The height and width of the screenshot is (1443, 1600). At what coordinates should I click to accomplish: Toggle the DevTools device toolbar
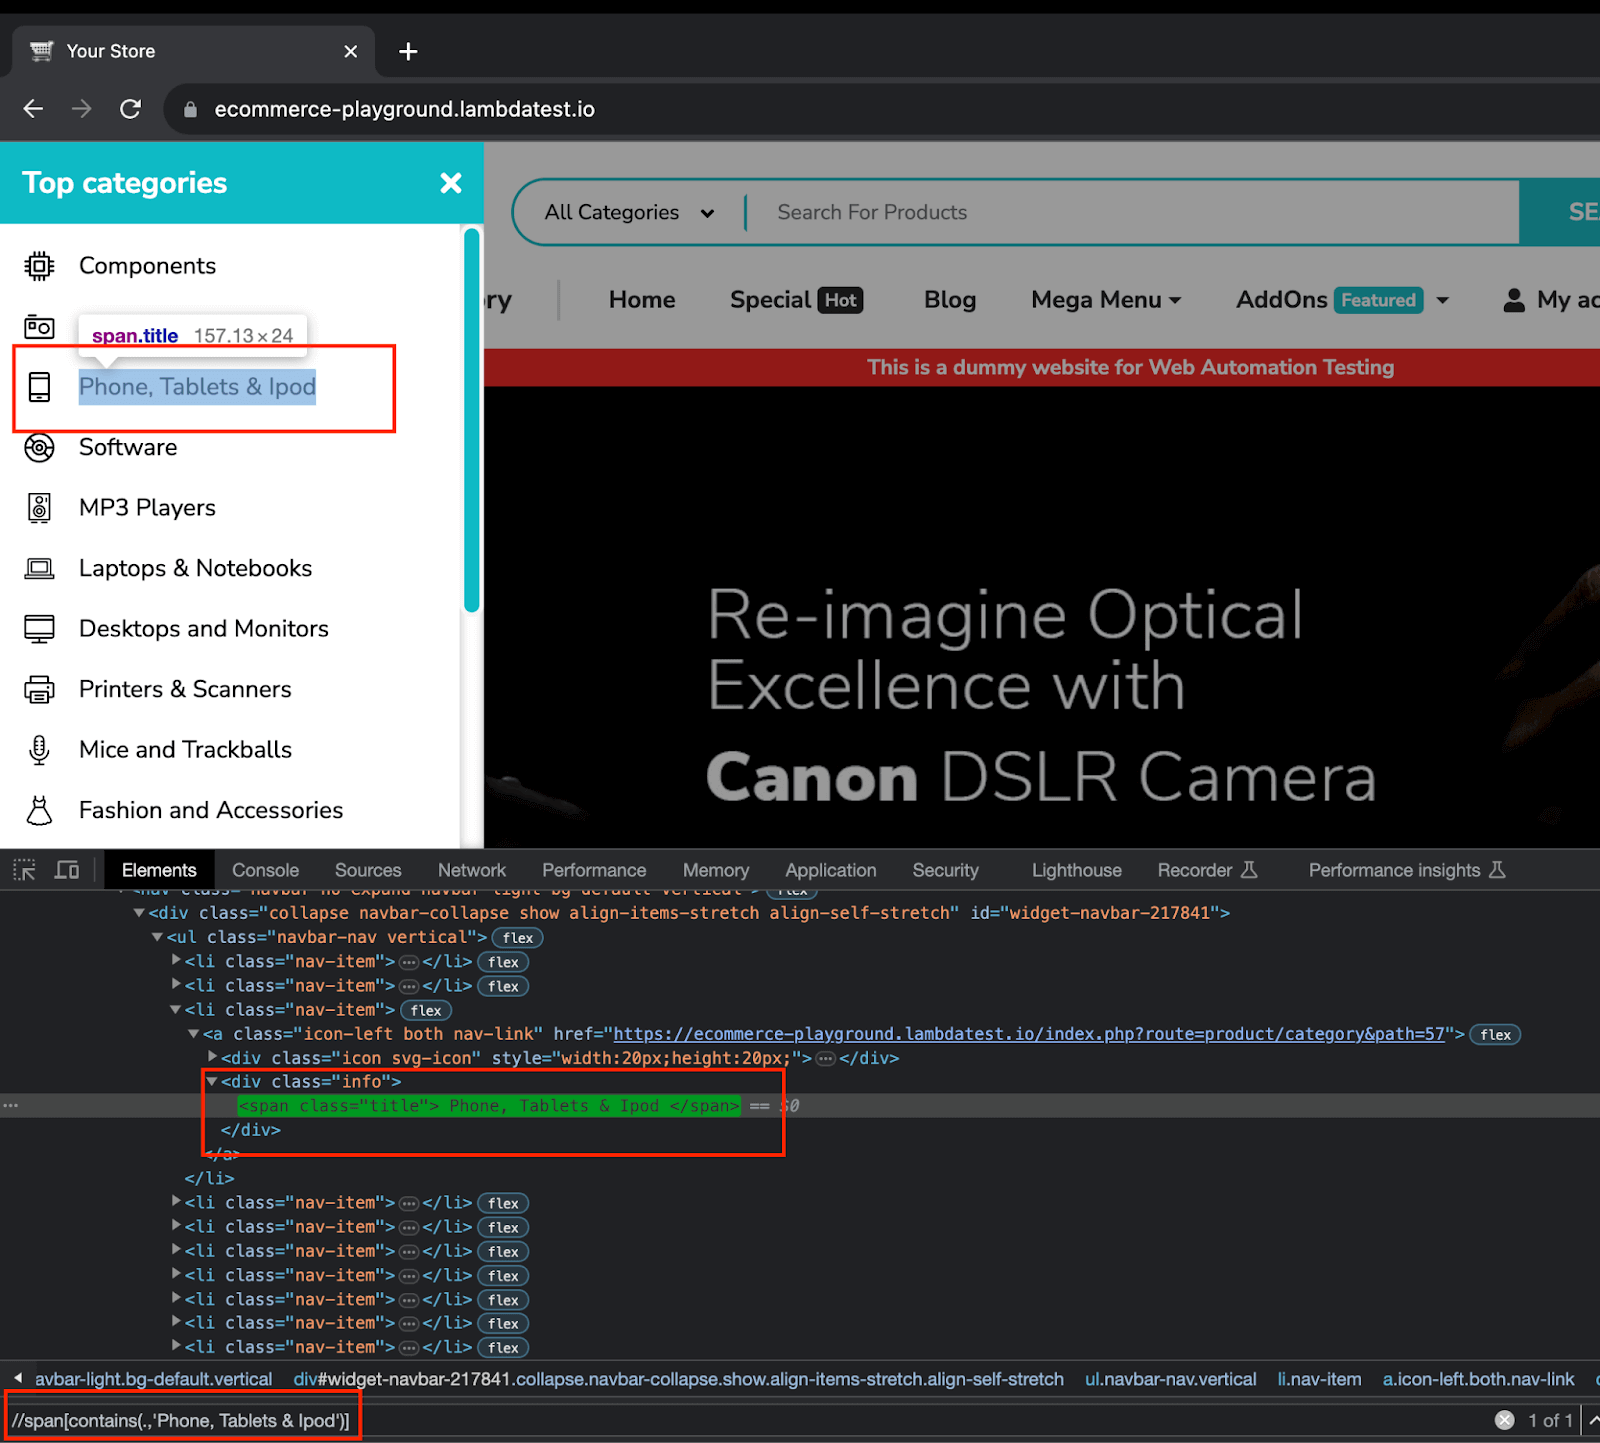coord(67,870)
